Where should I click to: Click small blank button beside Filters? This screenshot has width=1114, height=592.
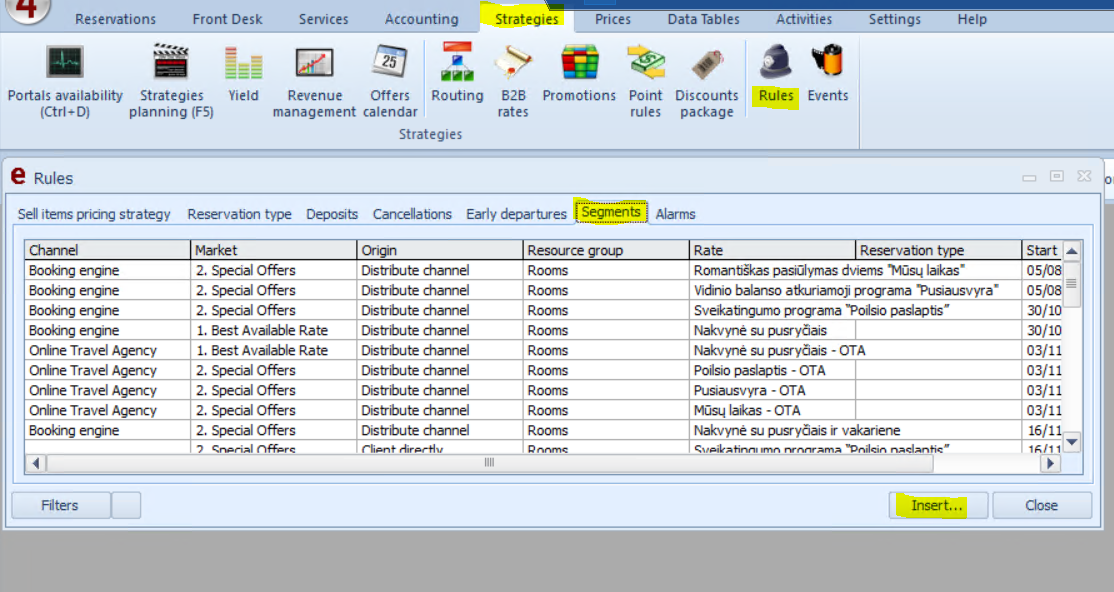126,505
